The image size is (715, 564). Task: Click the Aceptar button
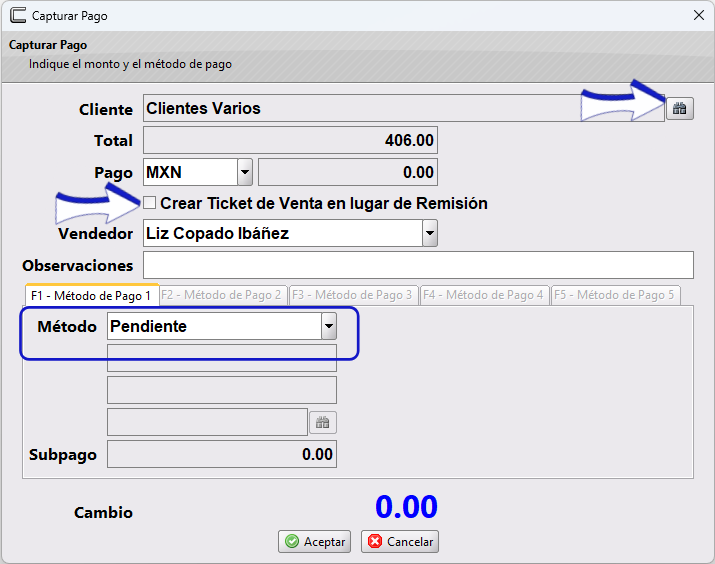(x=315, y=542)
